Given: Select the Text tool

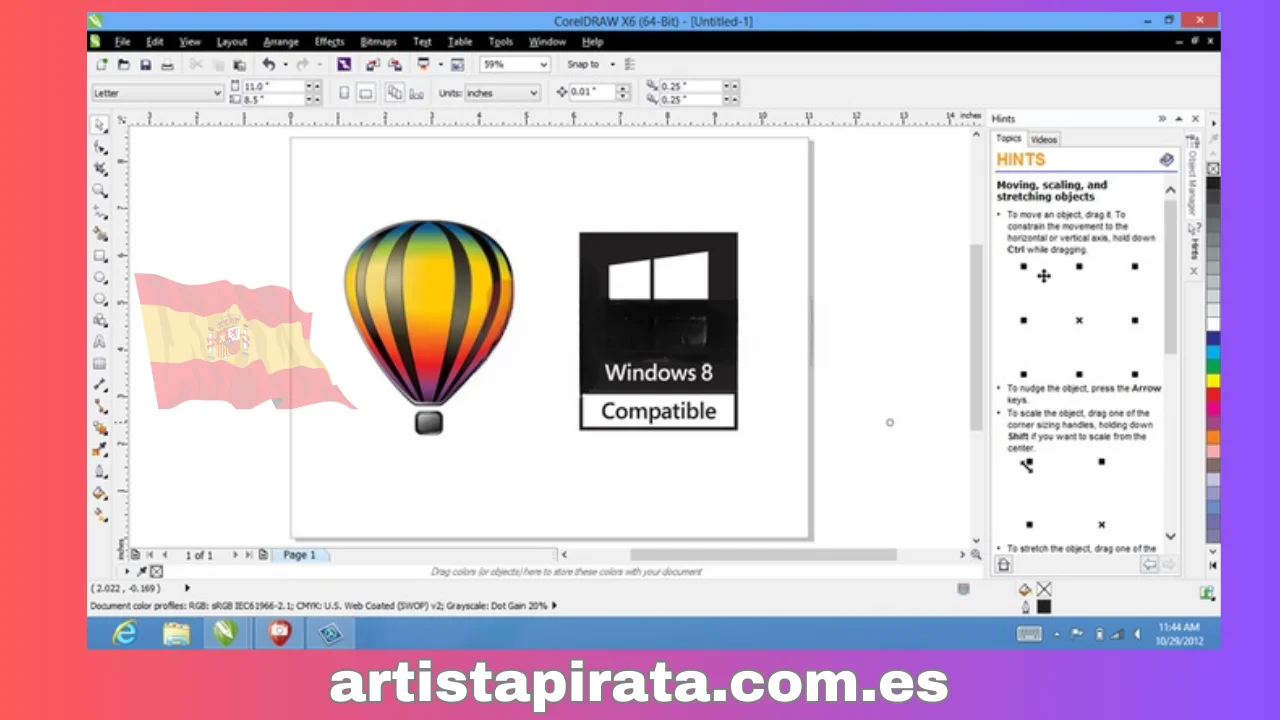Looking at the screenshot, I should [x=100, y=342].
